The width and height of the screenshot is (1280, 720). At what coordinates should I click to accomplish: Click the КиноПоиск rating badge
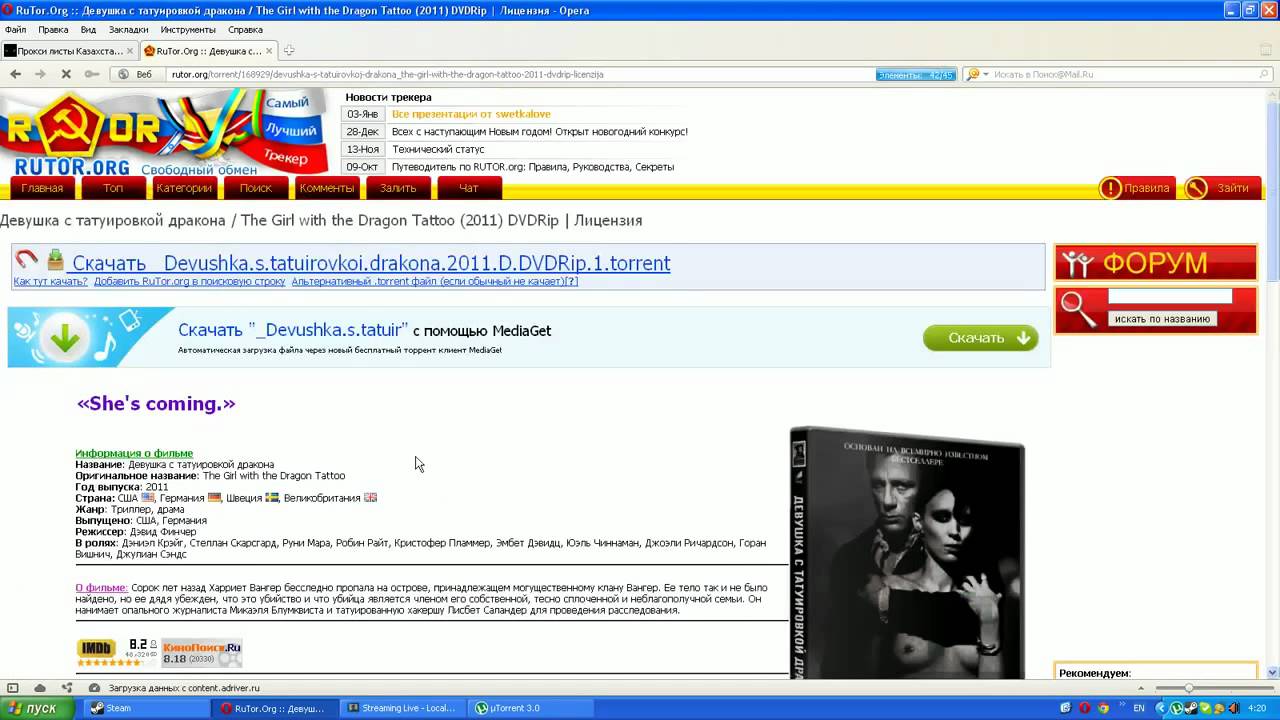click(201, 653)
